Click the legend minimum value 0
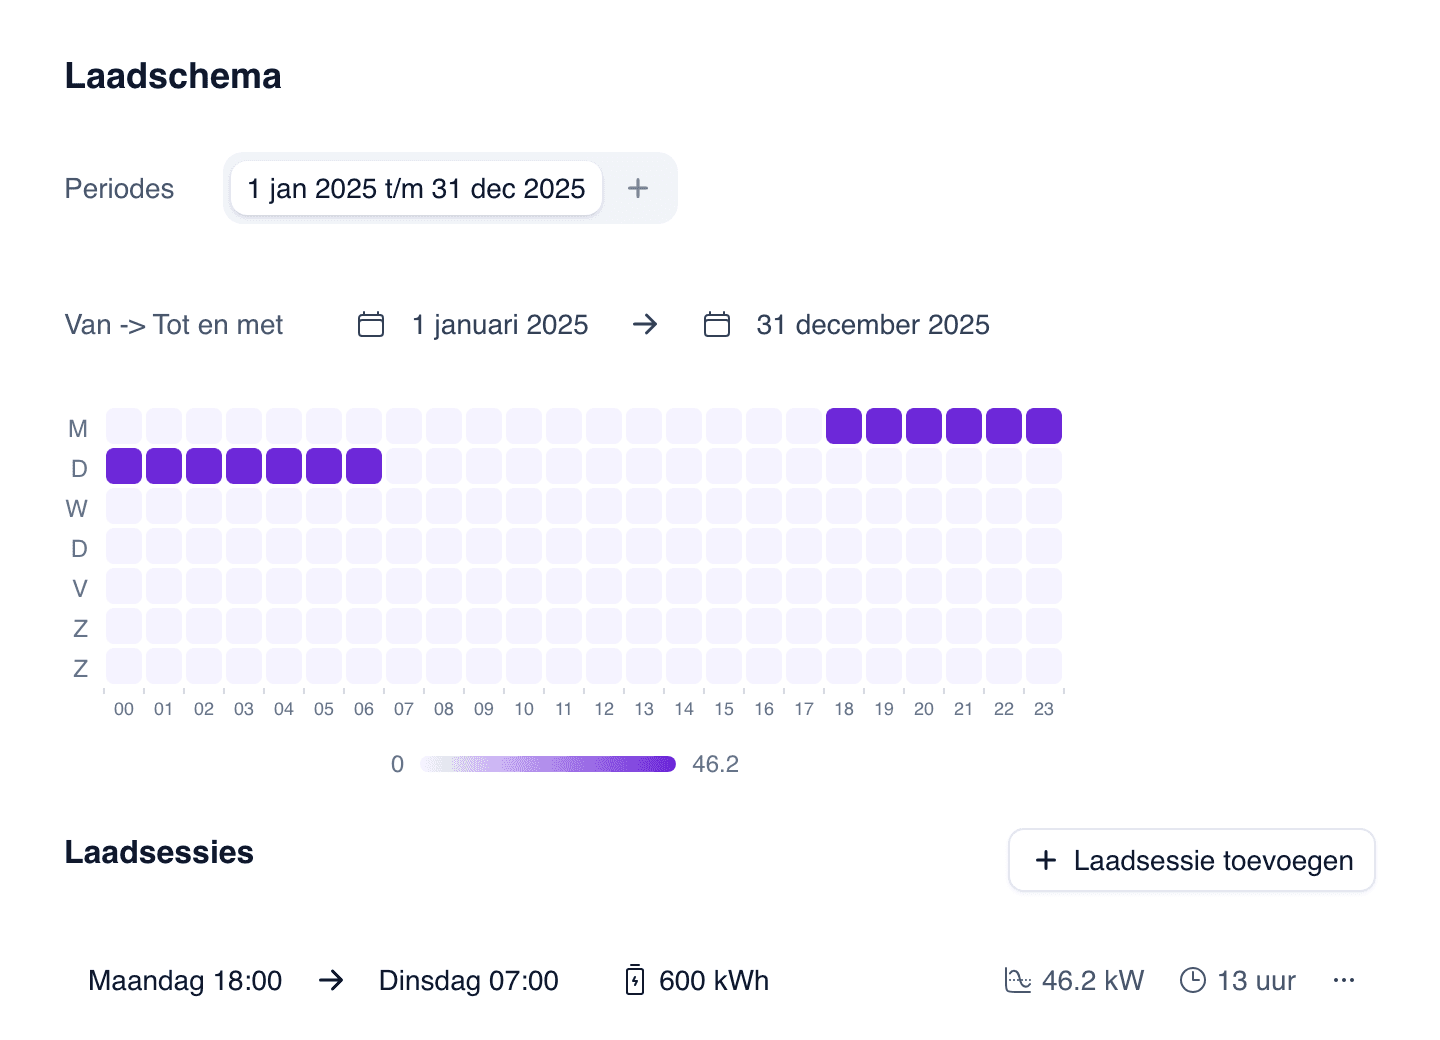 tap(397, 764)
